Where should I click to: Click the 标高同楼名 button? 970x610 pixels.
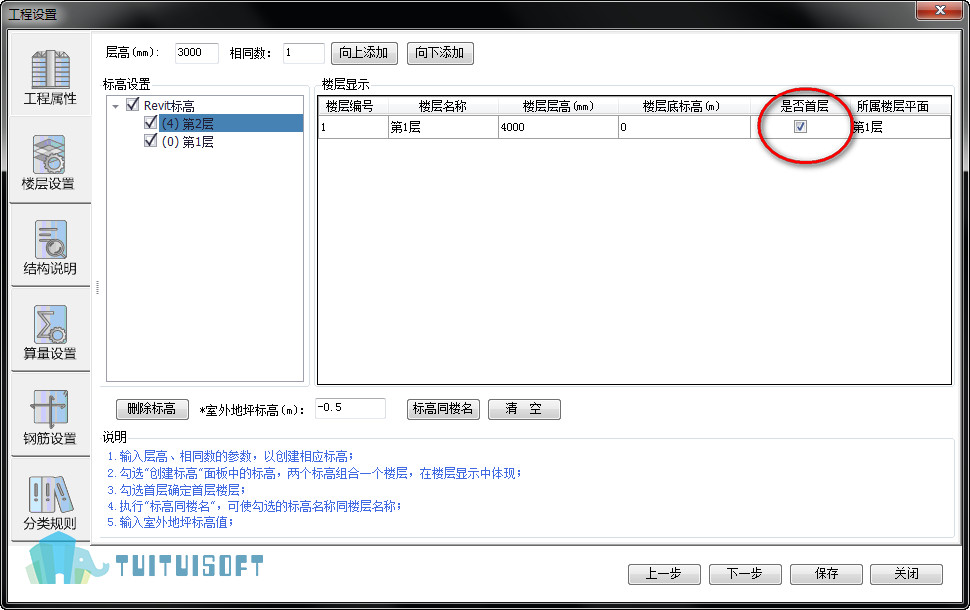click(444, 409)
